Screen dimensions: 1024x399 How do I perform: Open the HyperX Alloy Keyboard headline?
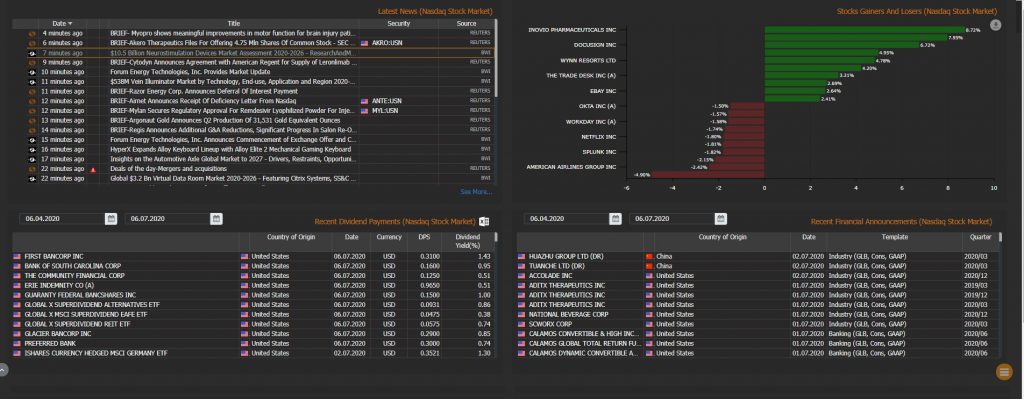231,150
